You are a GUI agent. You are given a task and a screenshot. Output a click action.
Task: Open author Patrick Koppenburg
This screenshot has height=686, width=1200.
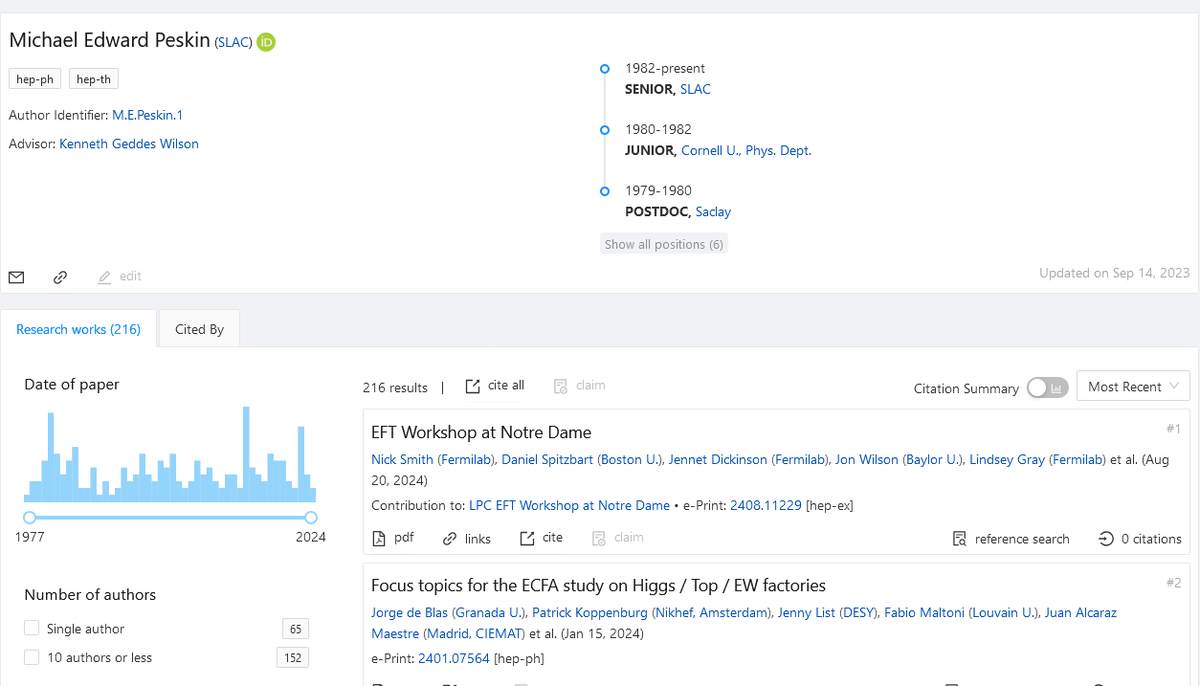pos(592,612)
